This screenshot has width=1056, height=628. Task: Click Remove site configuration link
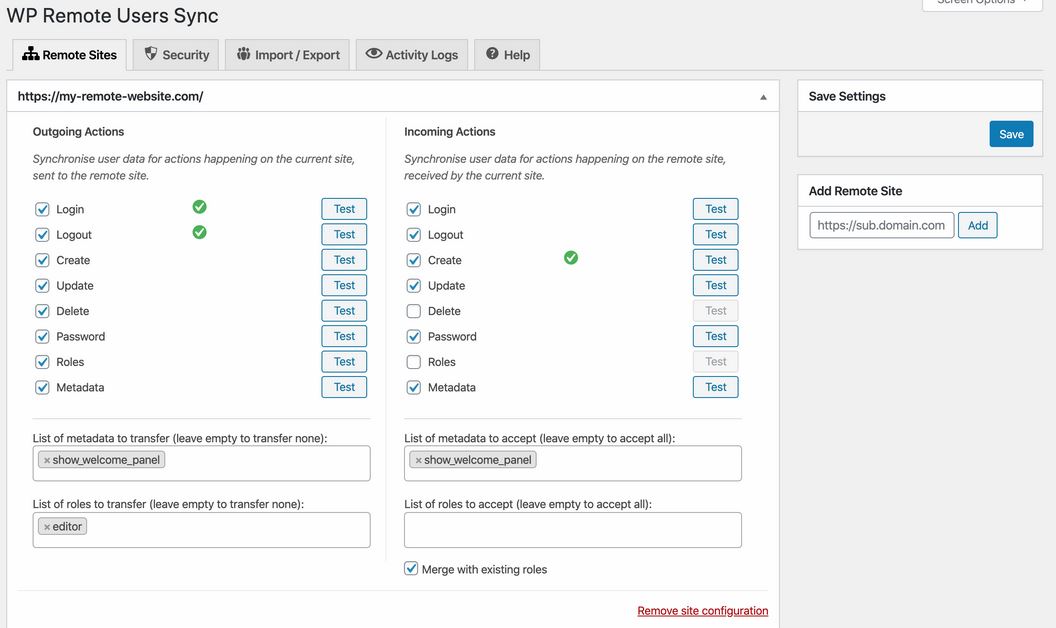tap(702, 610)
